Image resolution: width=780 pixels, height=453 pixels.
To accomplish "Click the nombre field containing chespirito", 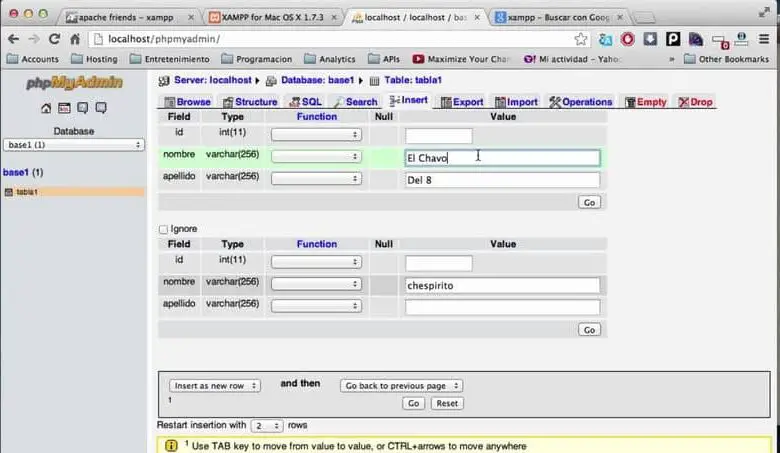I will coord(502,285).
